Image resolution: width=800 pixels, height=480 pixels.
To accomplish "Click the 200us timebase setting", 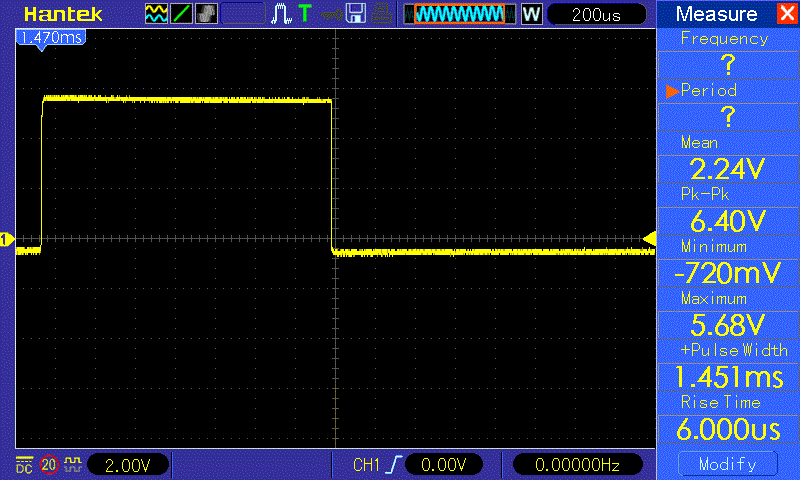I will [596, 14].
